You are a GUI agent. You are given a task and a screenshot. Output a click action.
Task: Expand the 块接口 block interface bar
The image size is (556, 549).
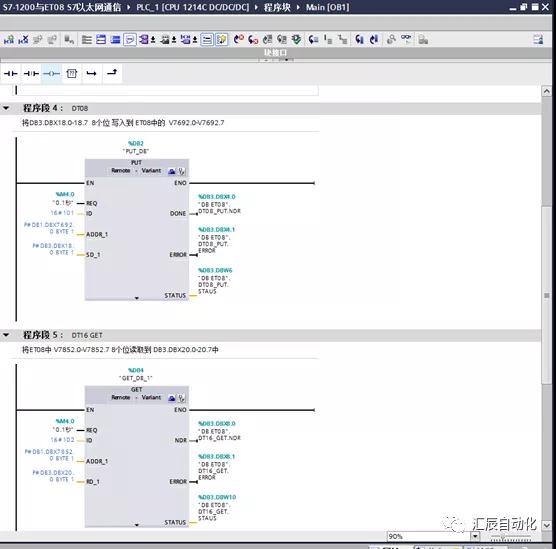tap(276, 52)
